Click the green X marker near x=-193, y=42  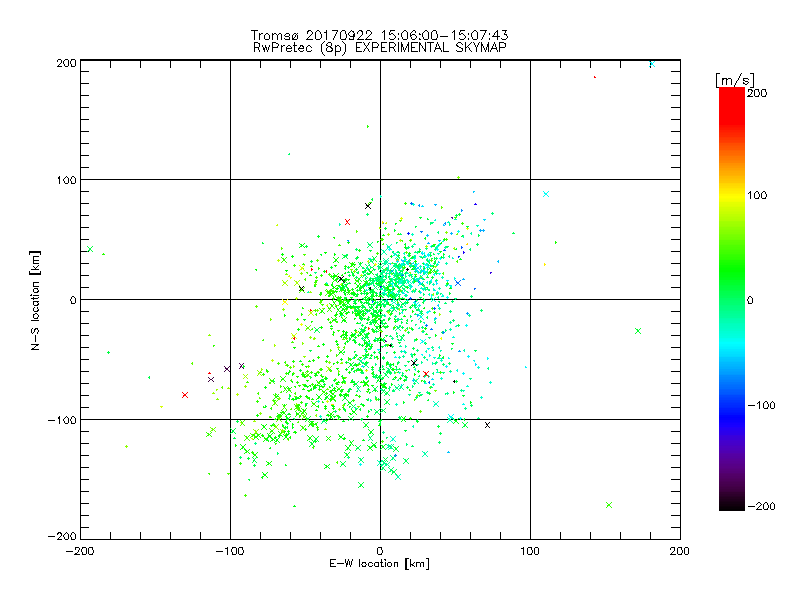tap(90, 249)
